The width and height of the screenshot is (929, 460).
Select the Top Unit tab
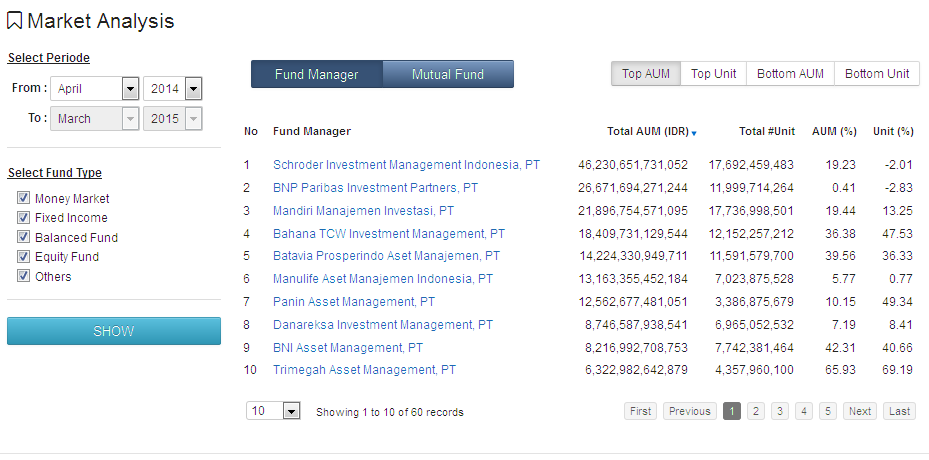point(713,74)
